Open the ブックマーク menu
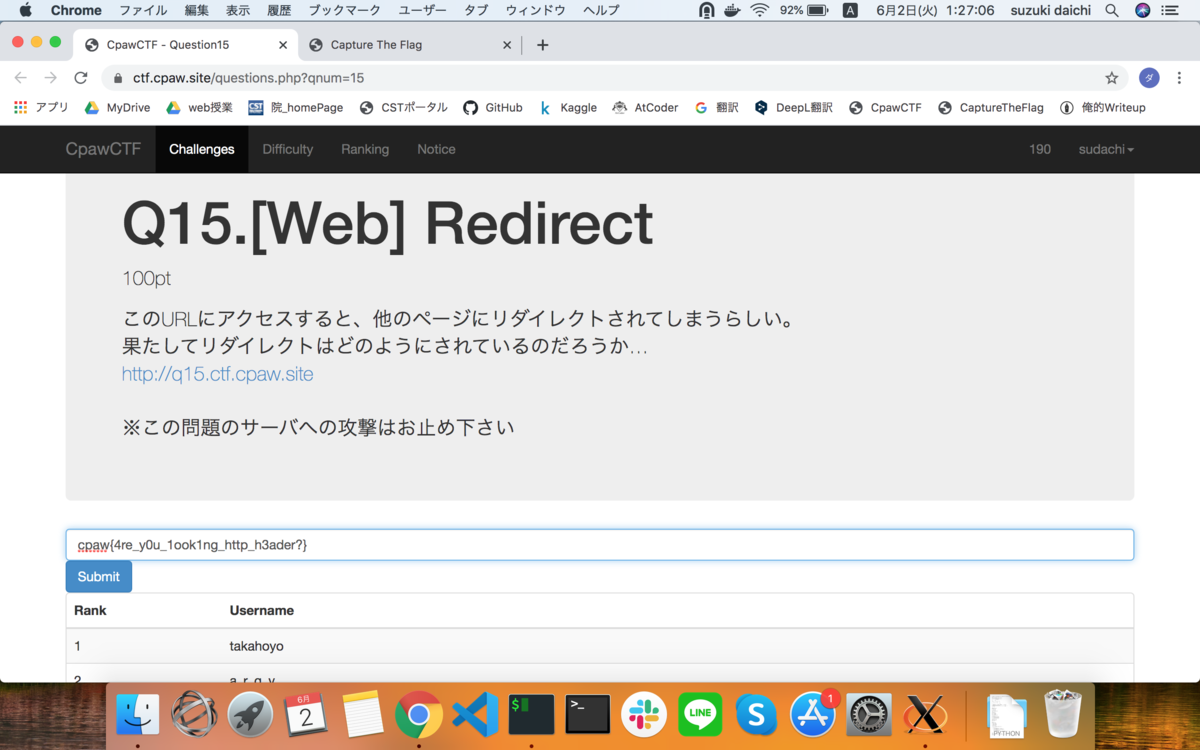1200x750 pixels. (x=344, y=10)
